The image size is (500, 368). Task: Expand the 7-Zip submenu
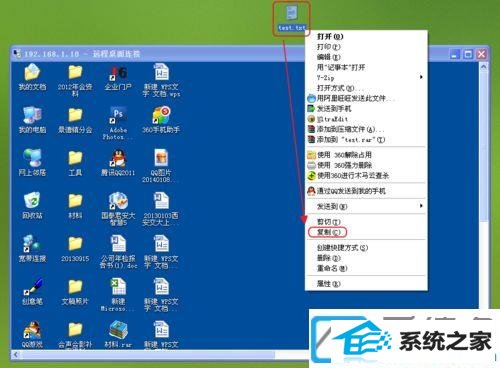point(366,78)
